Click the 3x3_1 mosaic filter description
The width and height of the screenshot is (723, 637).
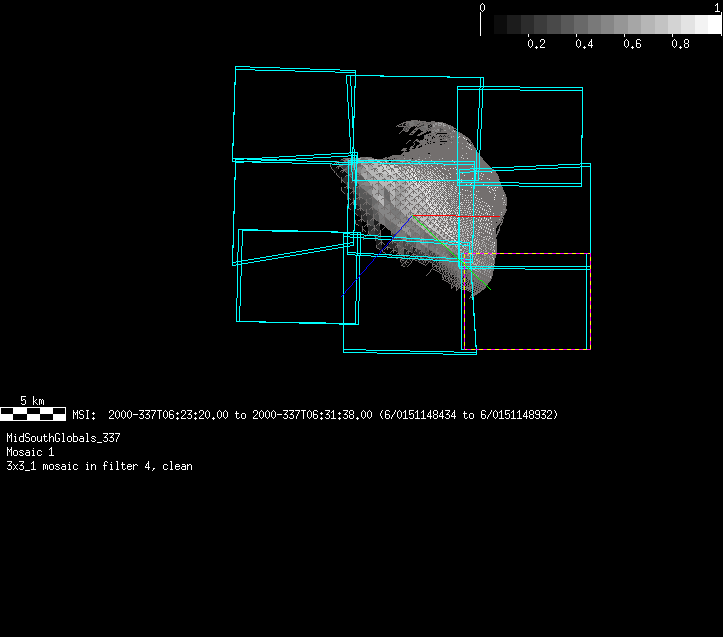(x=99, y=466)
